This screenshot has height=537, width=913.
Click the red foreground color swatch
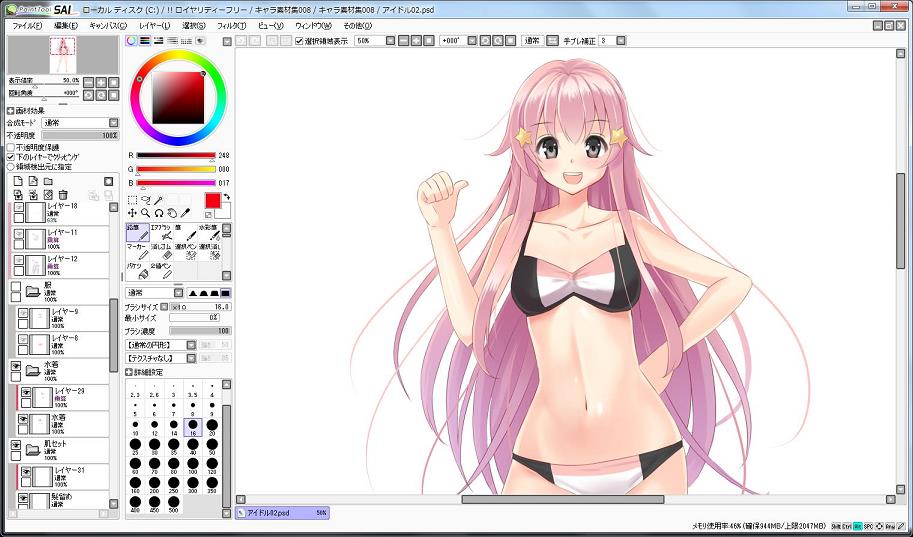click(x=211, y=201)
